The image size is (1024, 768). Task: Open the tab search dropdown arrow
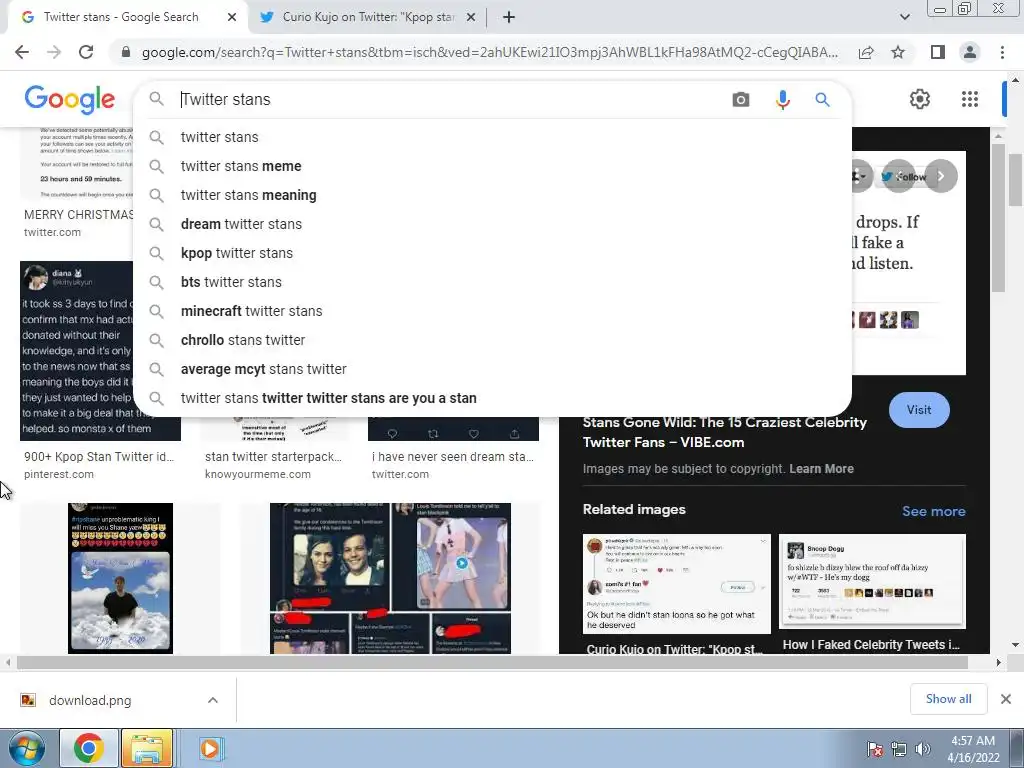pos(904,17)
